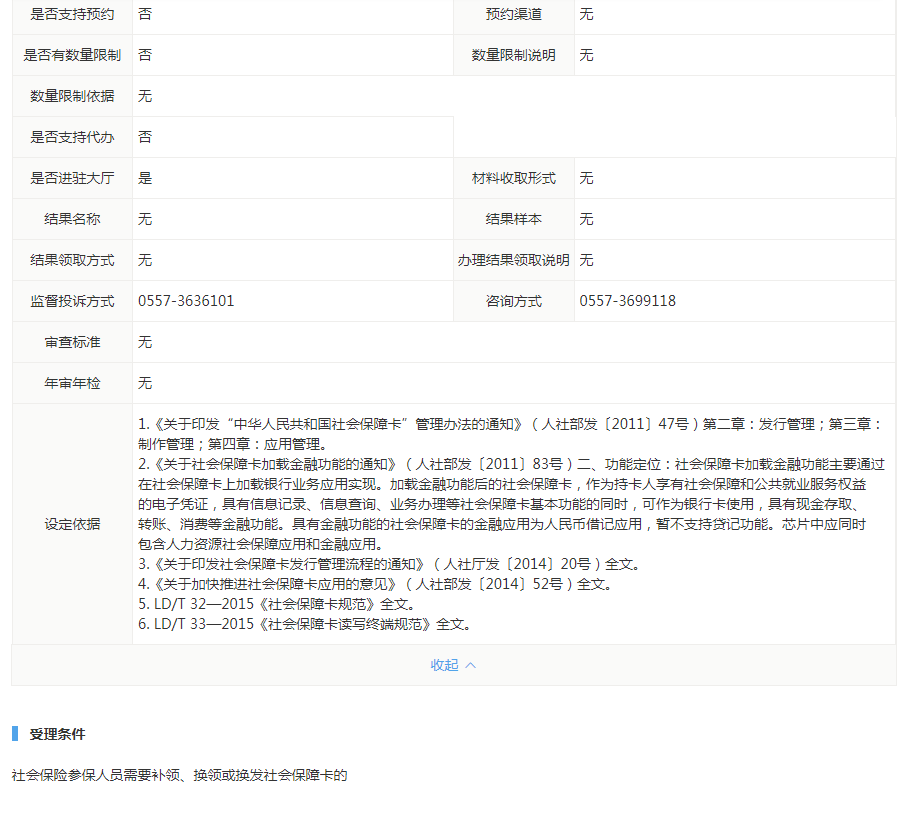Click the 监督投诉方式 label cell
Screen dimensions: 913x831
click(72, 301)
